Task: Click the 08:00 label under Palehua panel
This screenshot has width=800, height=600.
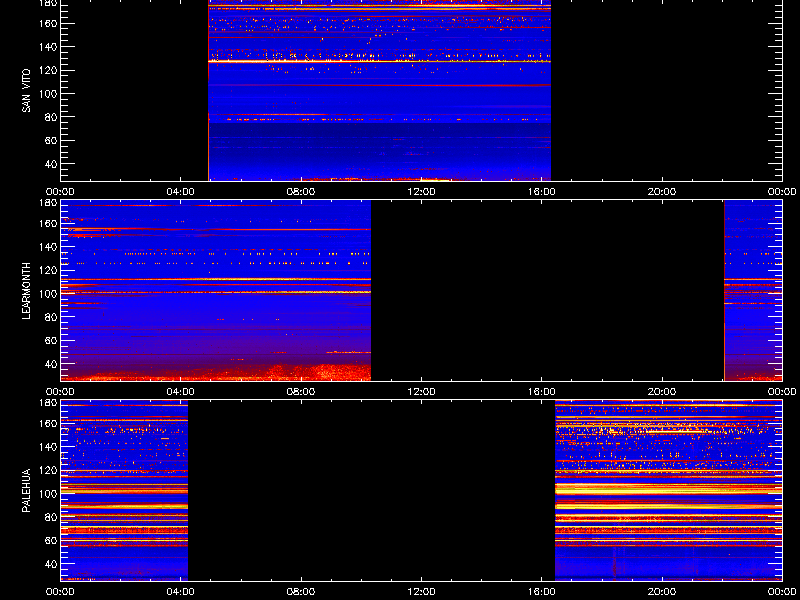Action: [301, 592]
